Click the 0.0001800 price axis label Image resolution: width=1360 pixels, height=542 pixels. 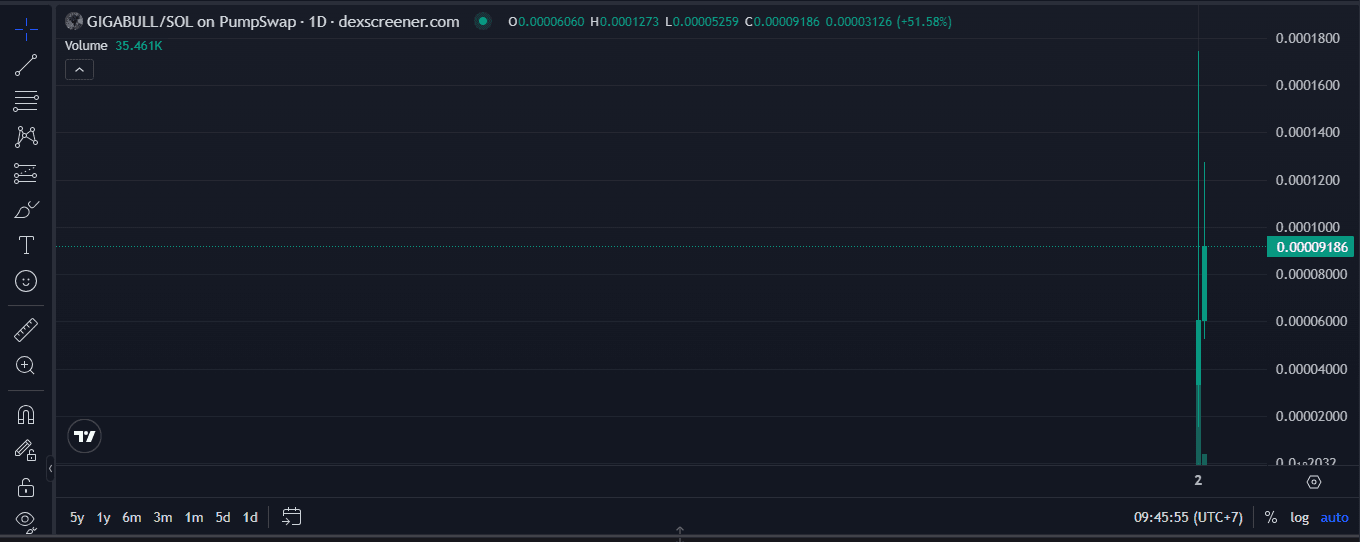click(1307, 38)
